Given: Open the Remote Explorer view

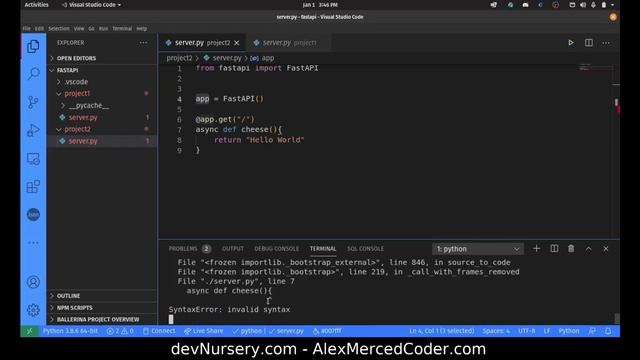Looking at the screenshot, I should click(33, 159).
